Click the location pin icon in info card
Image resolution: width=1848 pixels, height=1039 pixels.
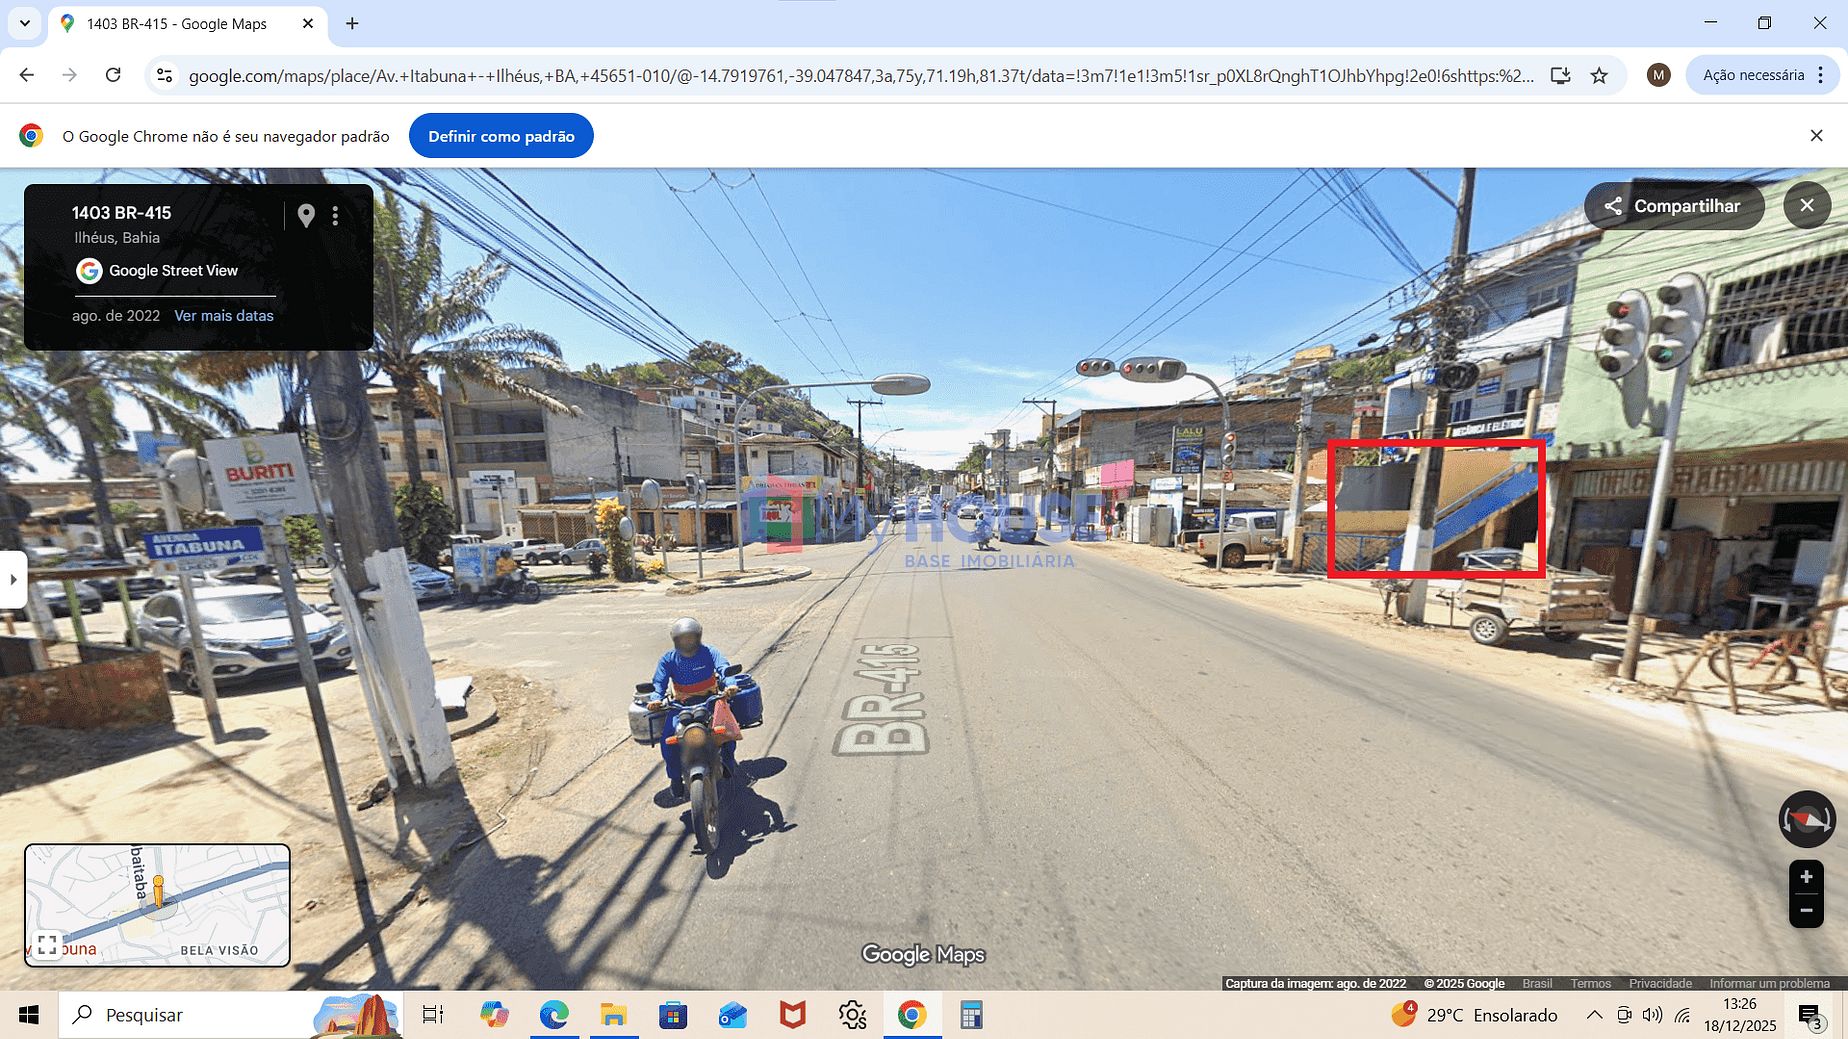[x=306, y=215]
